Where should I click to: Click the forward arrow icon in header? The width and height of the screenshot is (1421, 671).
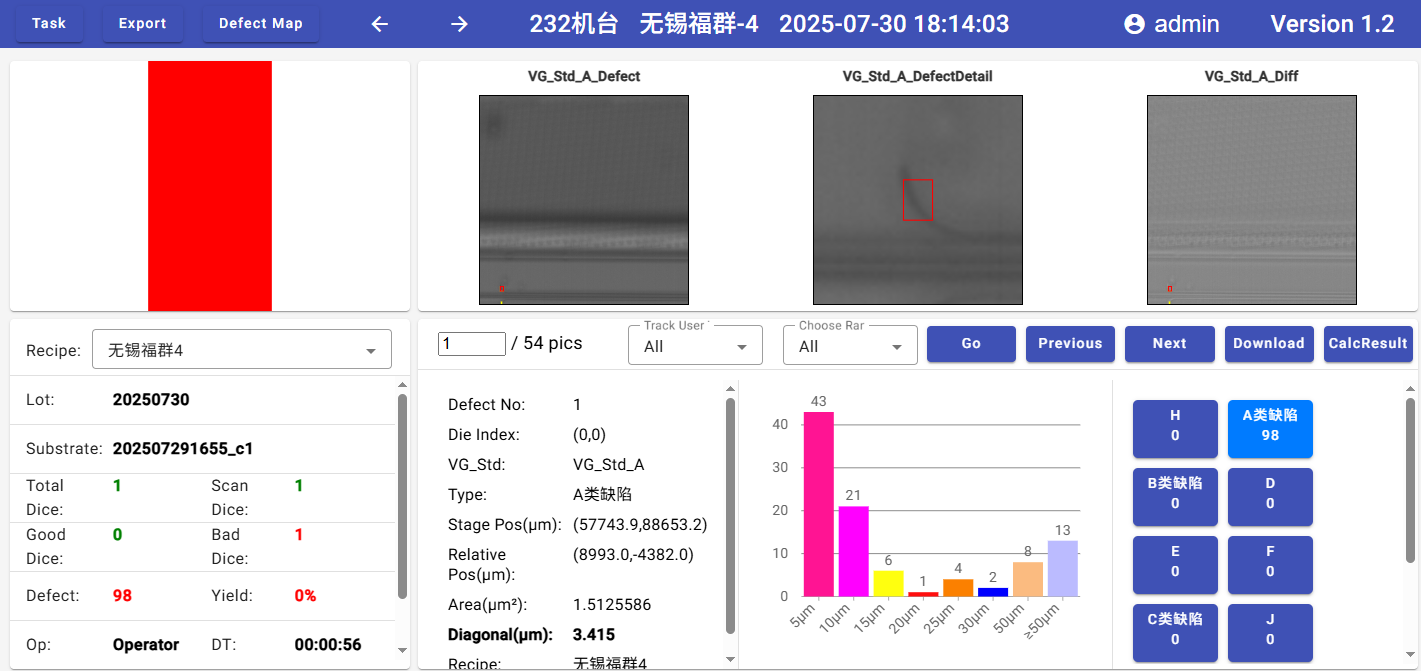[459, 24]
